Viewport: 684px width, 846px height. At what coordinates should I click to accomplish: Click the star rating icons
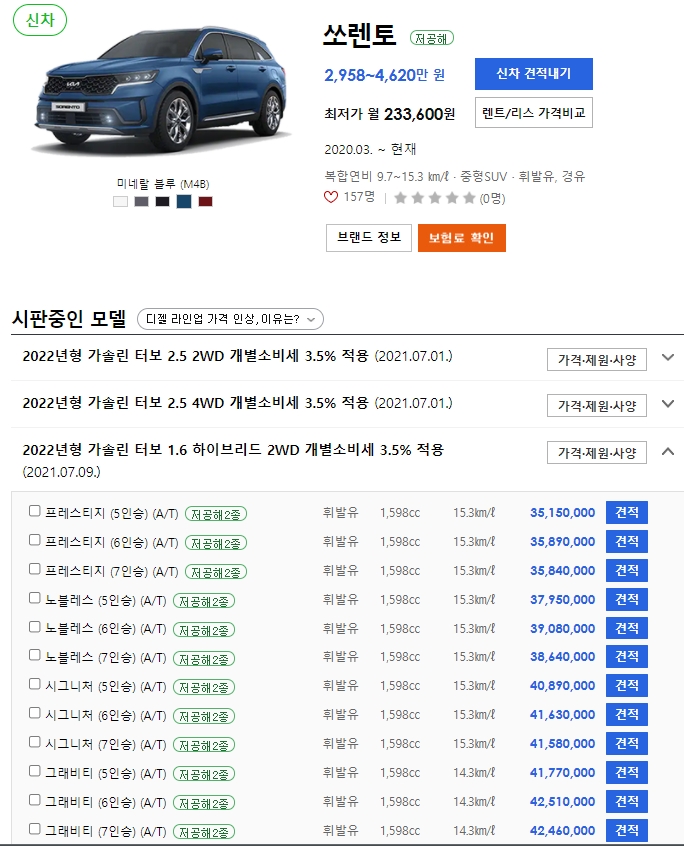point(434,198)
